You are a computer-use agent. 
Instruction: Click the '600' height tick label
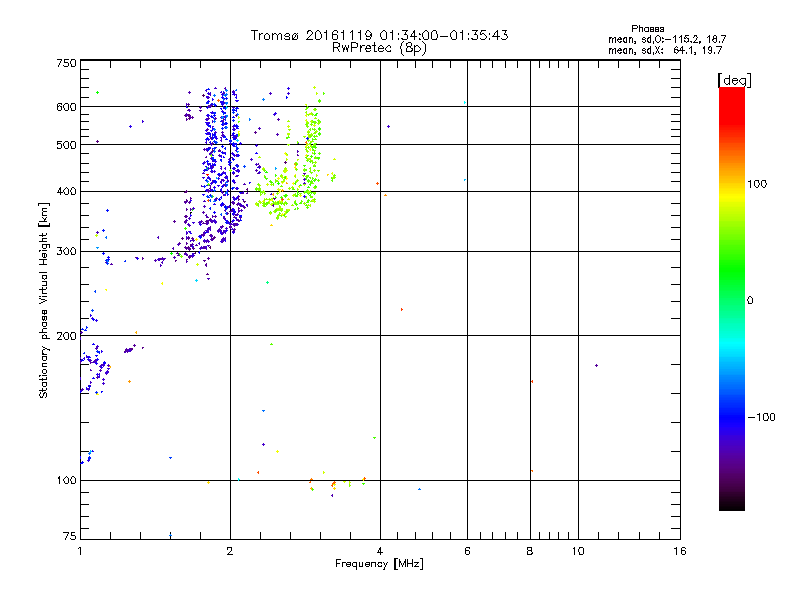coord(66,107)
